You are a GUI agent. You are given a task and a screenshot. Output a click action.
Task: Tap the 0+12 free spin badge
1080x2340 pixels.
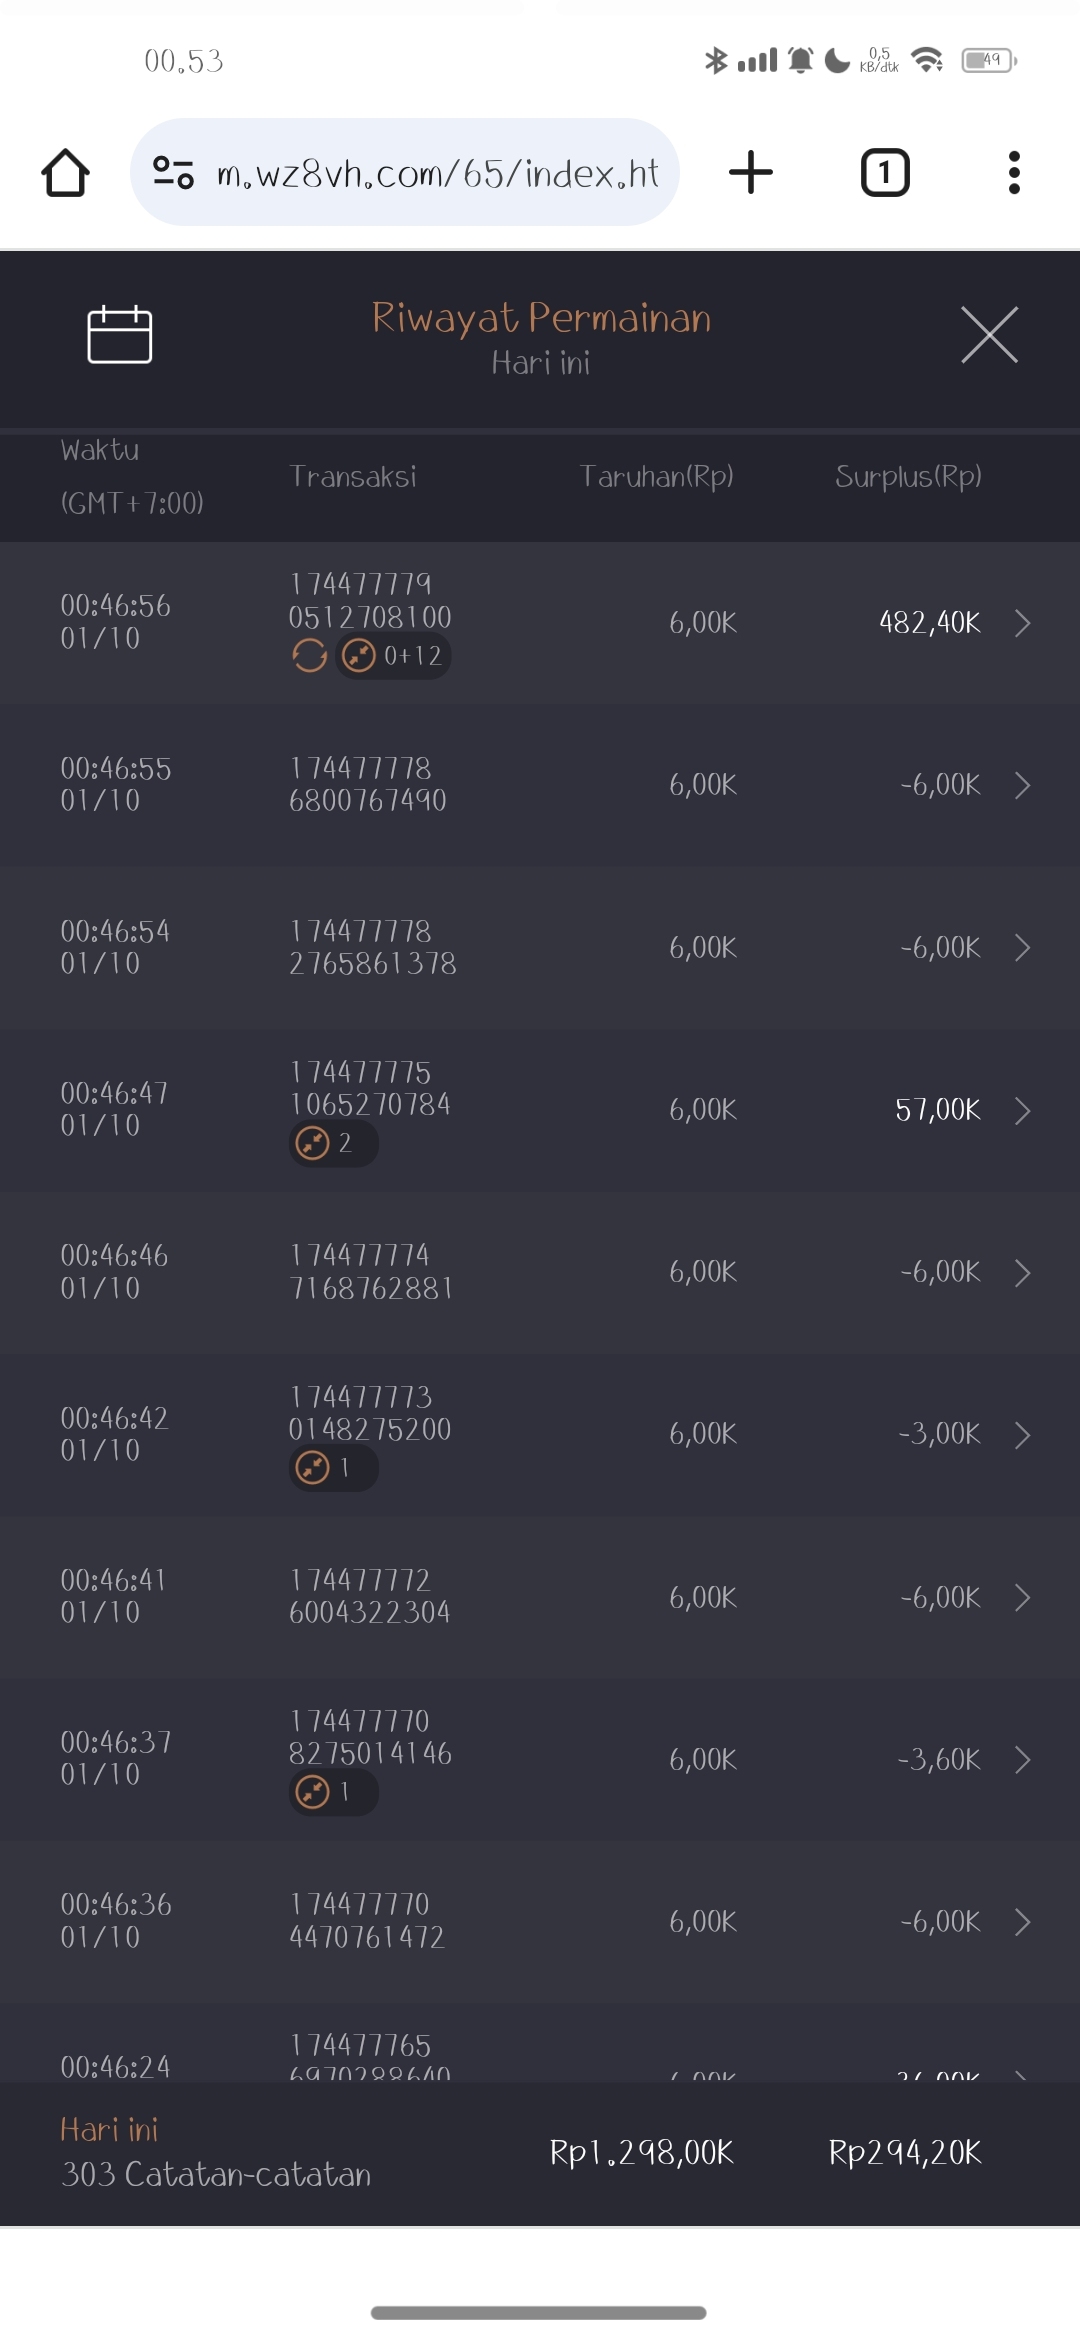coord(394,656)
